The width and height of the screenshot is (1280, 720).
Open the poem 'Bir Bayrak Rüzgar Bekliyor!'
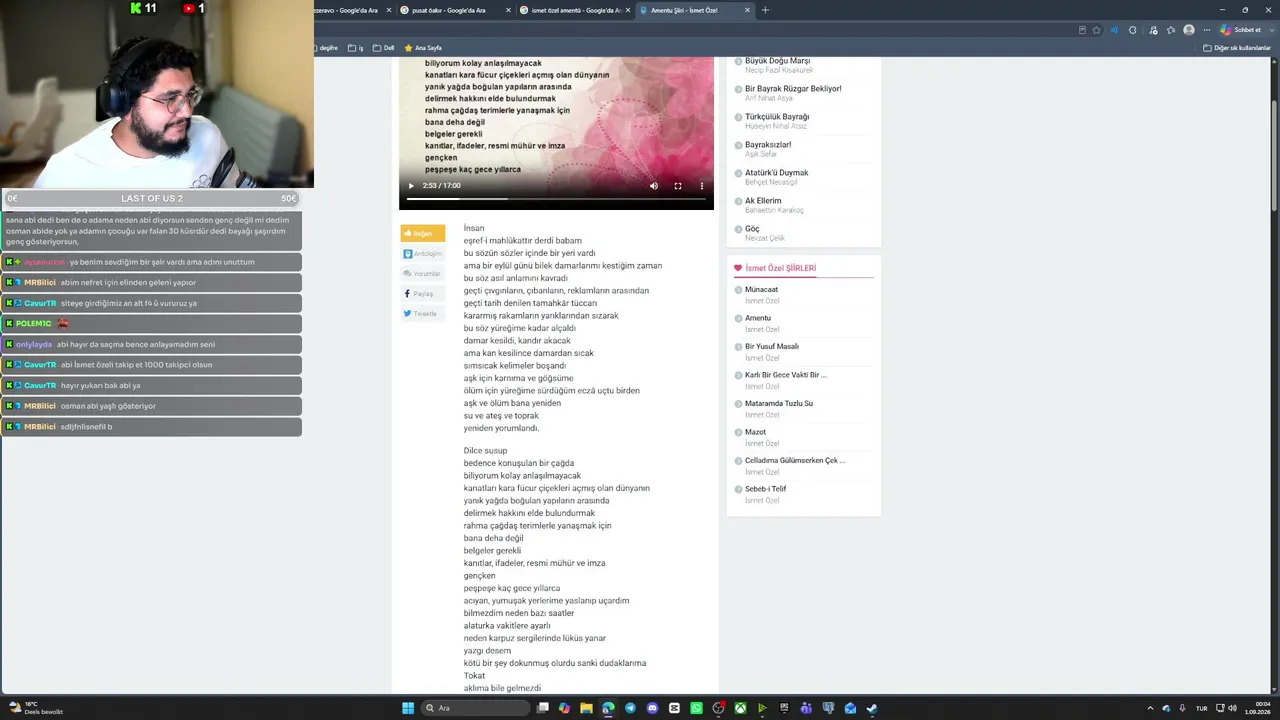(x=793, y=89)
